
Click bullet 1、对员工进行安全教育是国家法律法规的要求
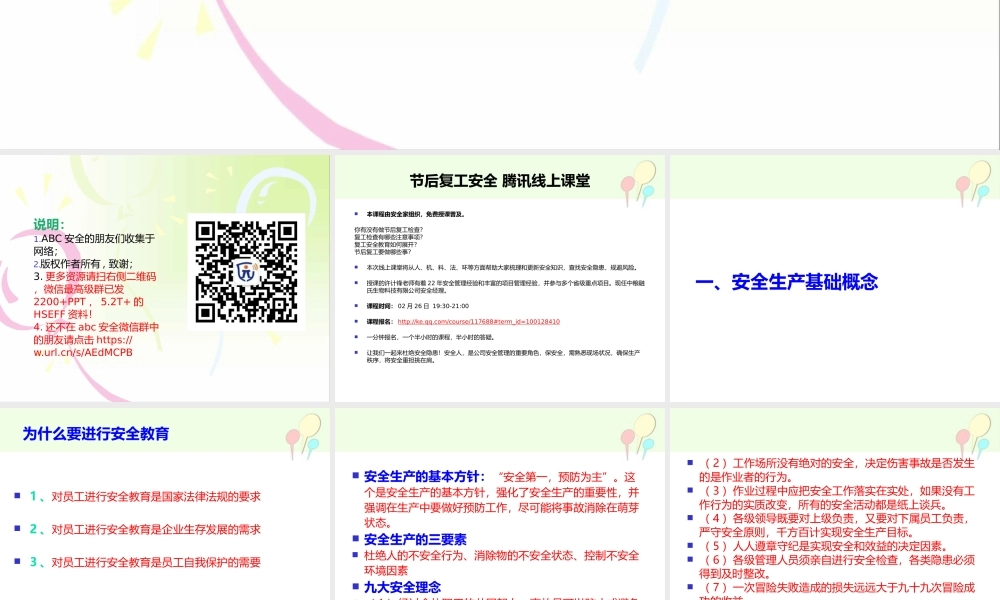[145, 496]
